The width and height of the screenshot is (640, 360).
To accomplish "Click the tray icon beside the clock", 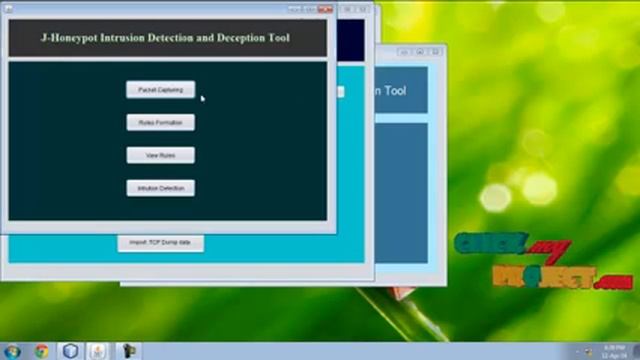I will pyautogui.click(x=589, y=352).
